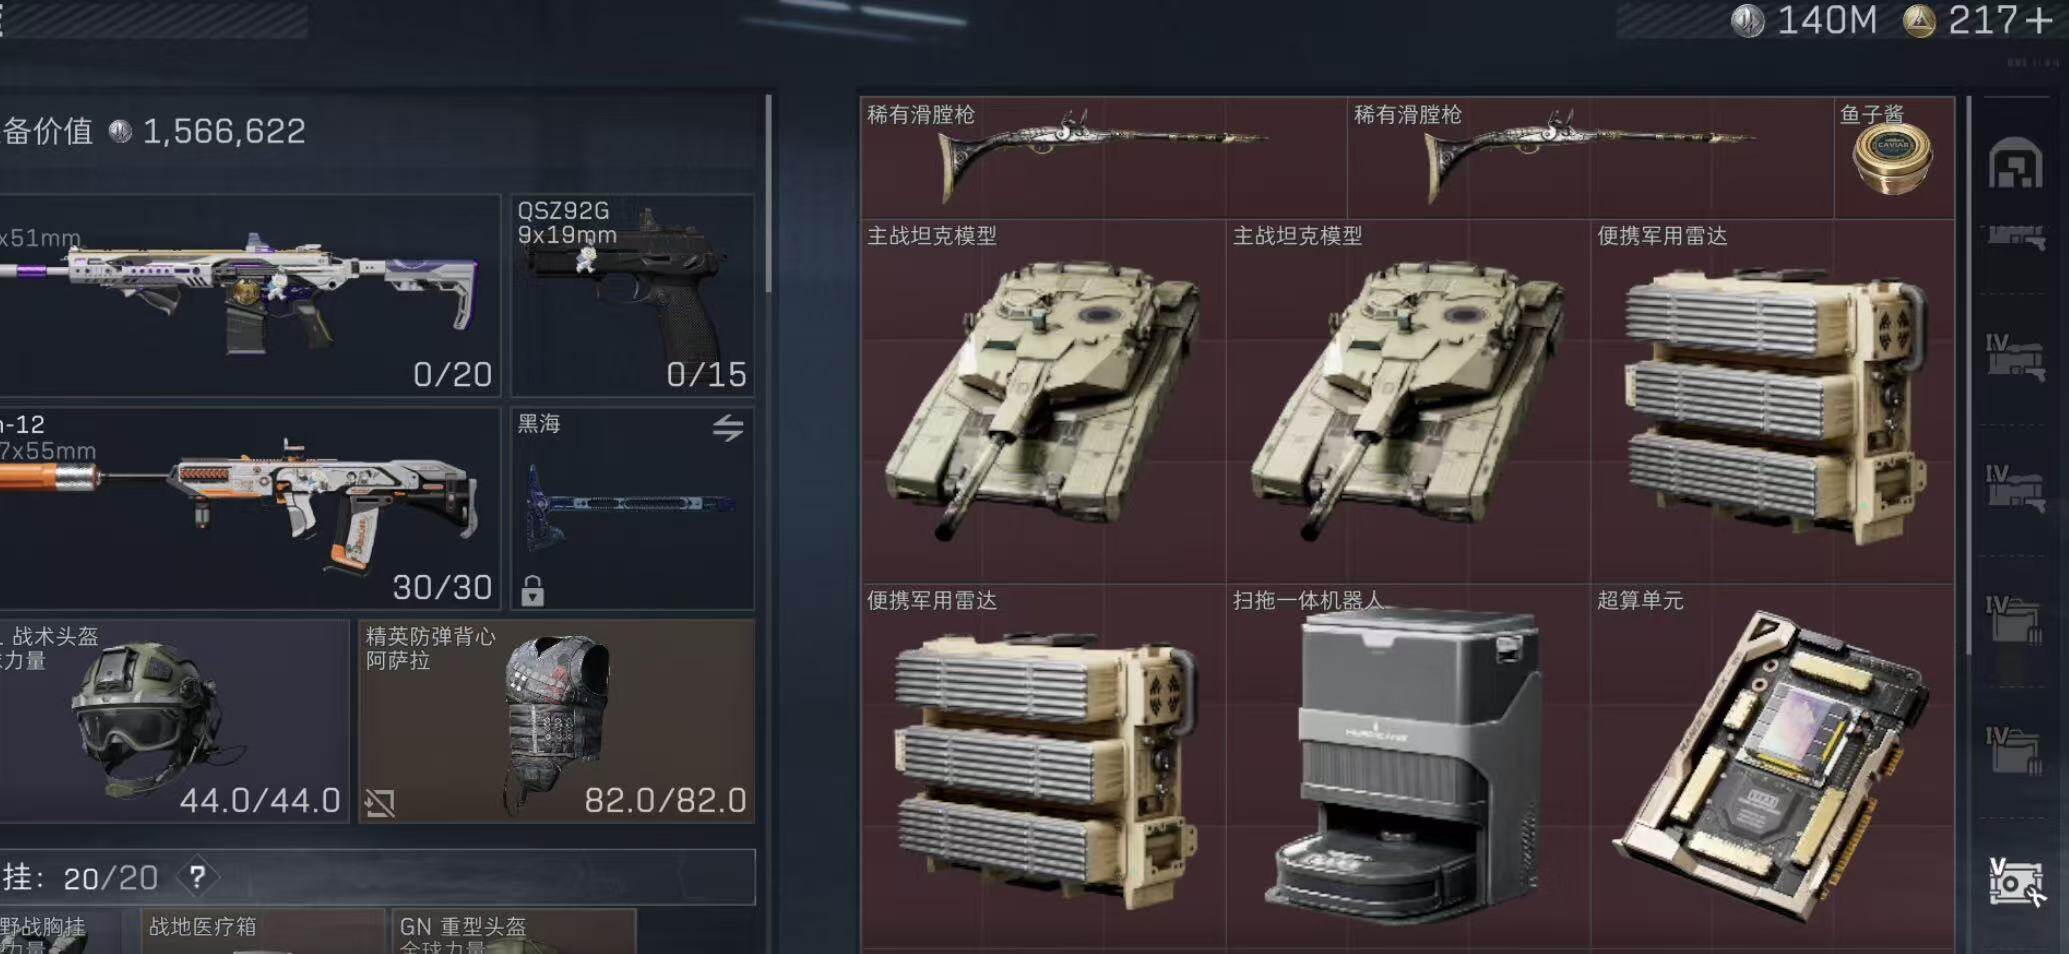Click the plus icon beside 217
Viewport: 2069px width, 954px height.
pos(2038,20)
